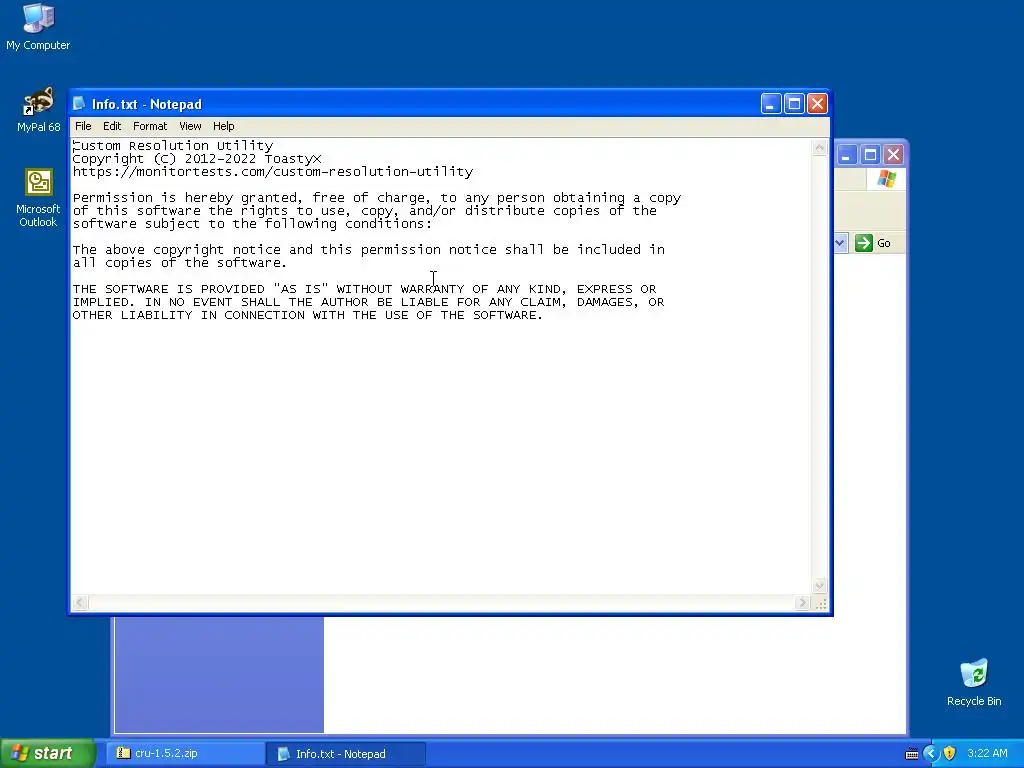The width and height of the screenshot is (1024, 768).
Task: Open the Help menu in Notepad
Action: click(x=223, y=126)
